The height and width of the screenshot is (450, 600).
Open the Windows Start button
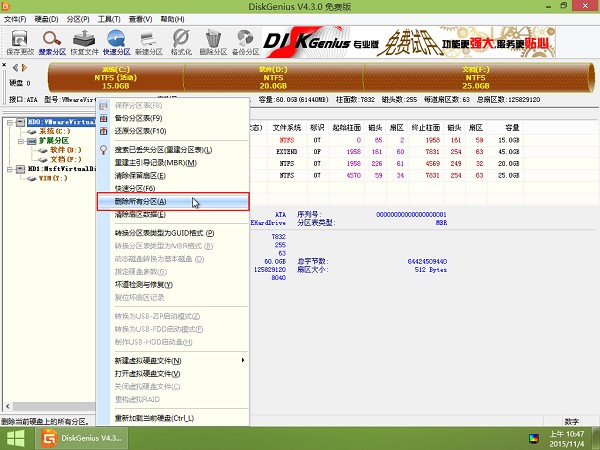point(16,439)
